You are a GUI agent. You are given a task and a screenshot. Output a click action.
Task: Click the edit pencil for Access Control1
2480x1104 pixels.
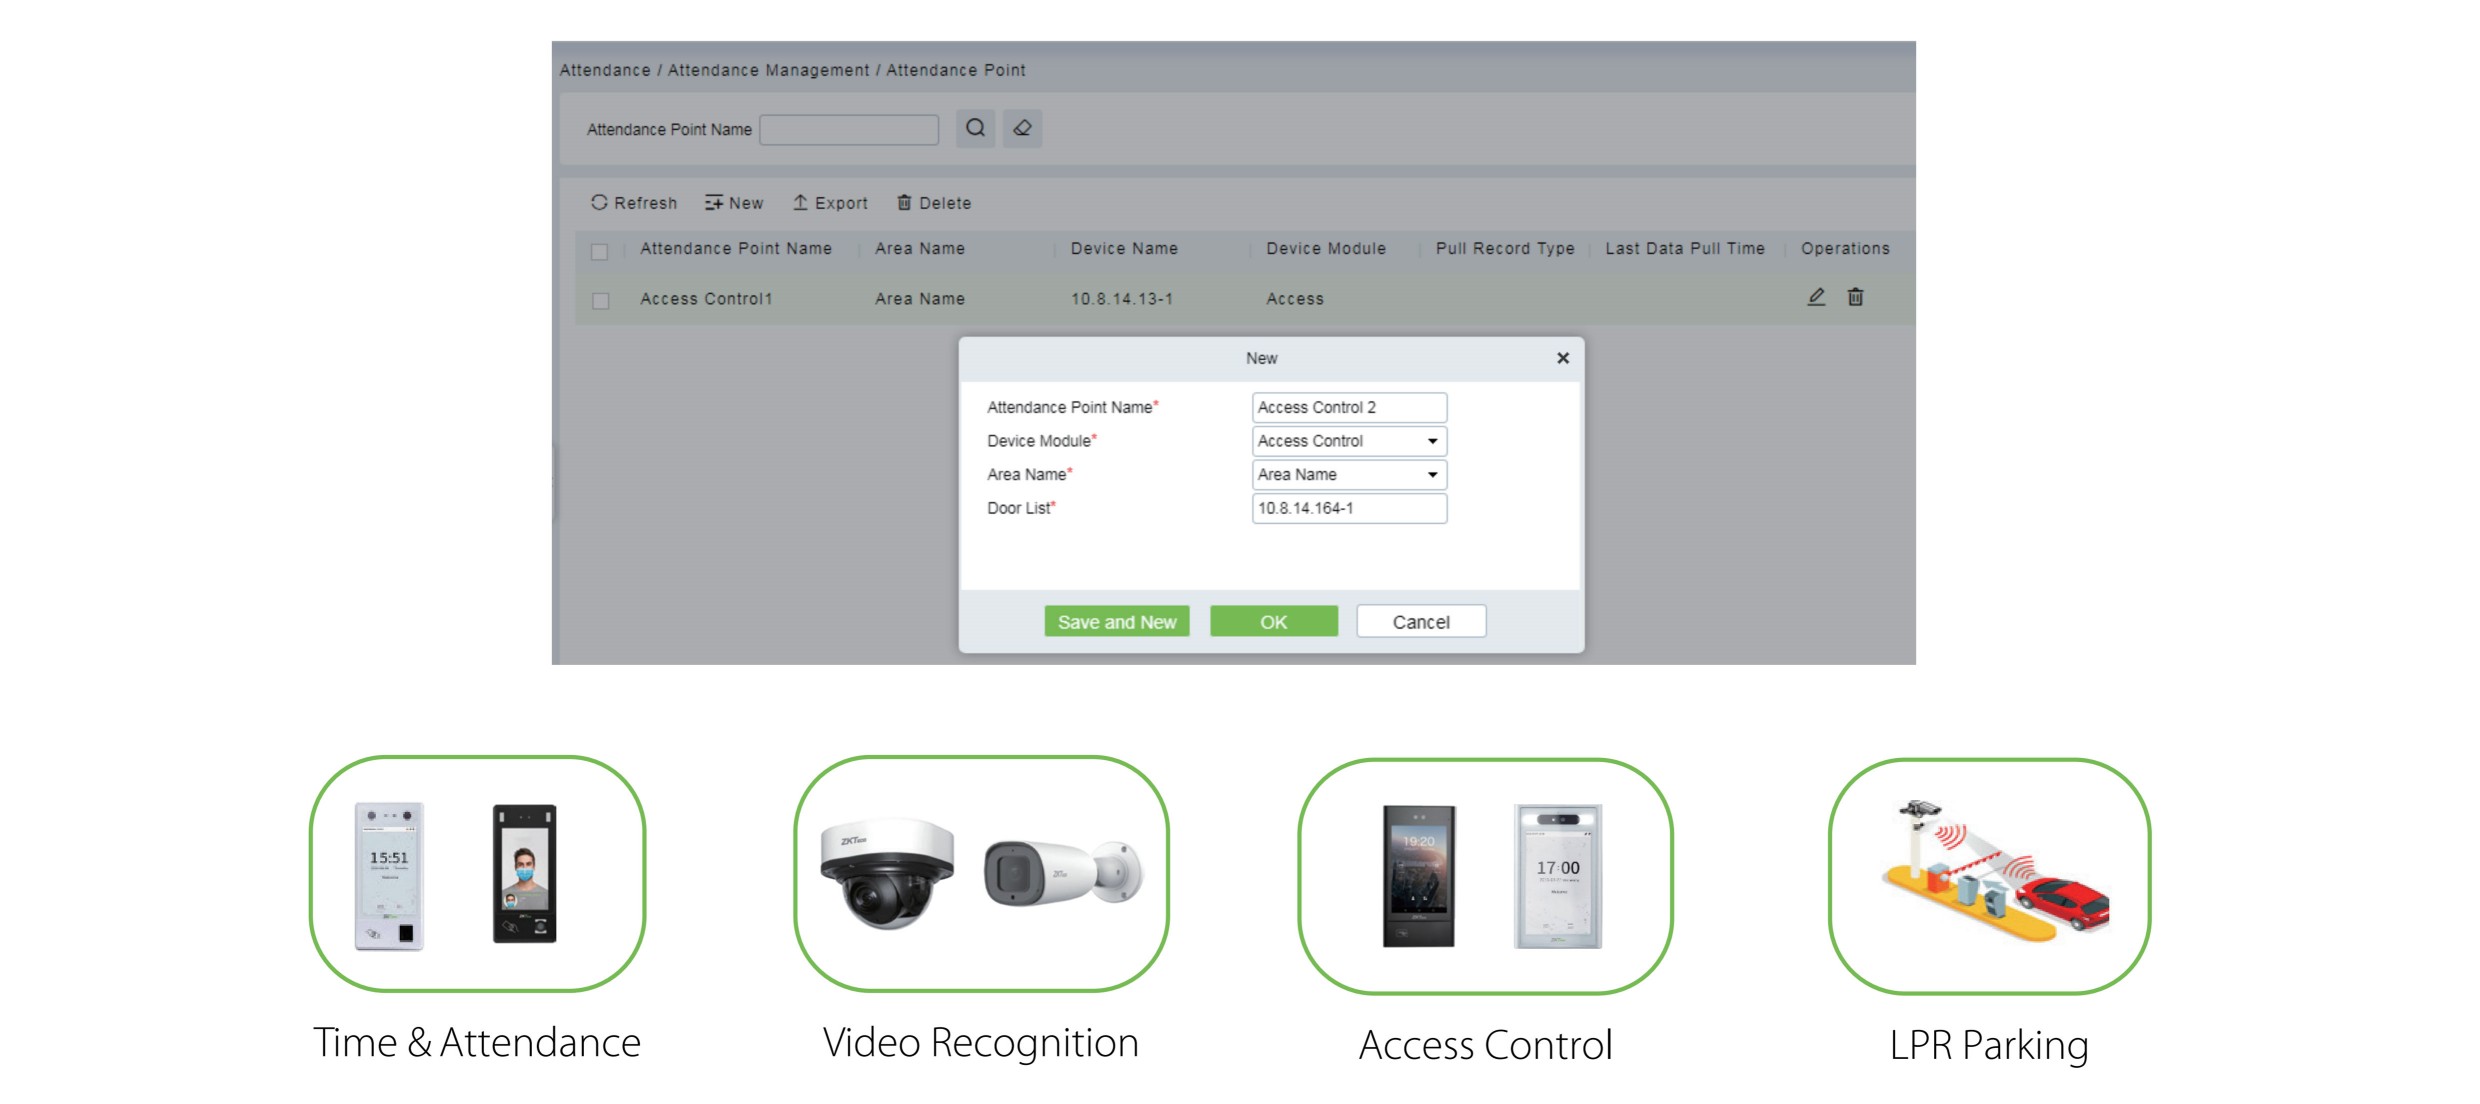(x=1816, y=297)
